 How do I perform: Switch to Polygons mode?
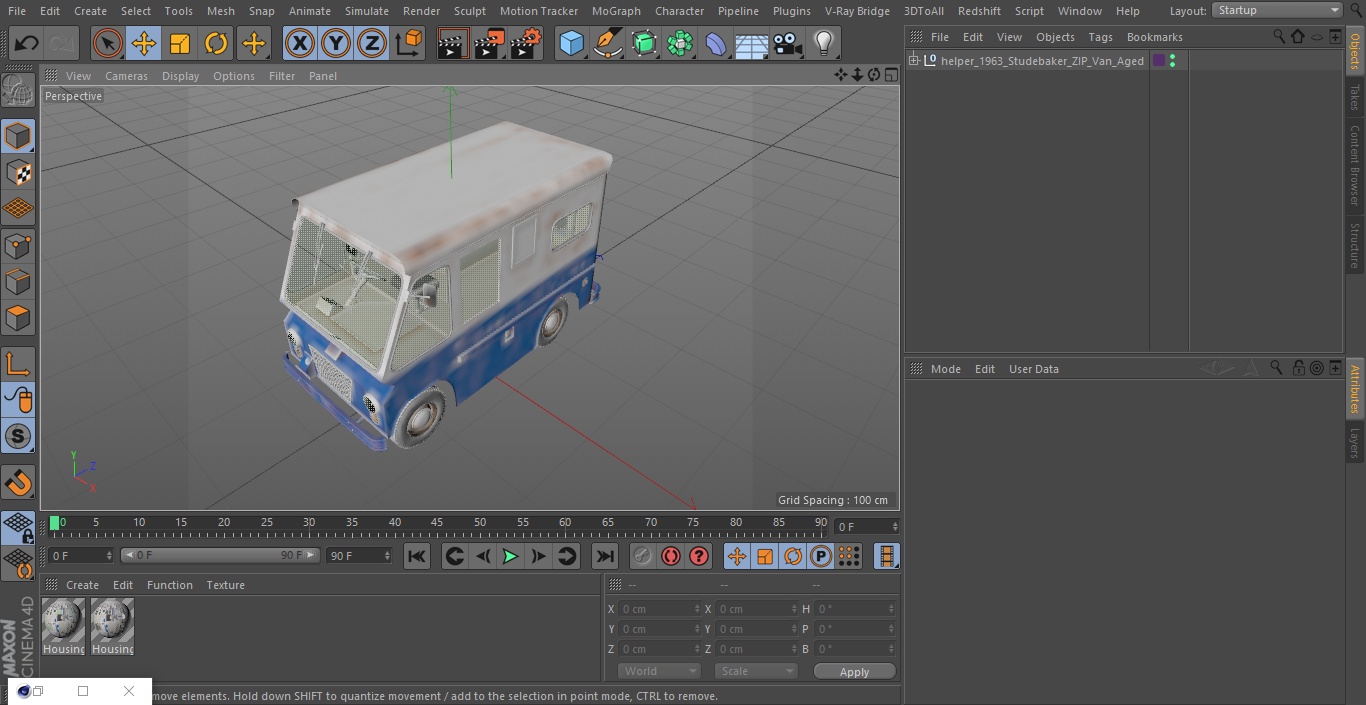pos(18,318)
